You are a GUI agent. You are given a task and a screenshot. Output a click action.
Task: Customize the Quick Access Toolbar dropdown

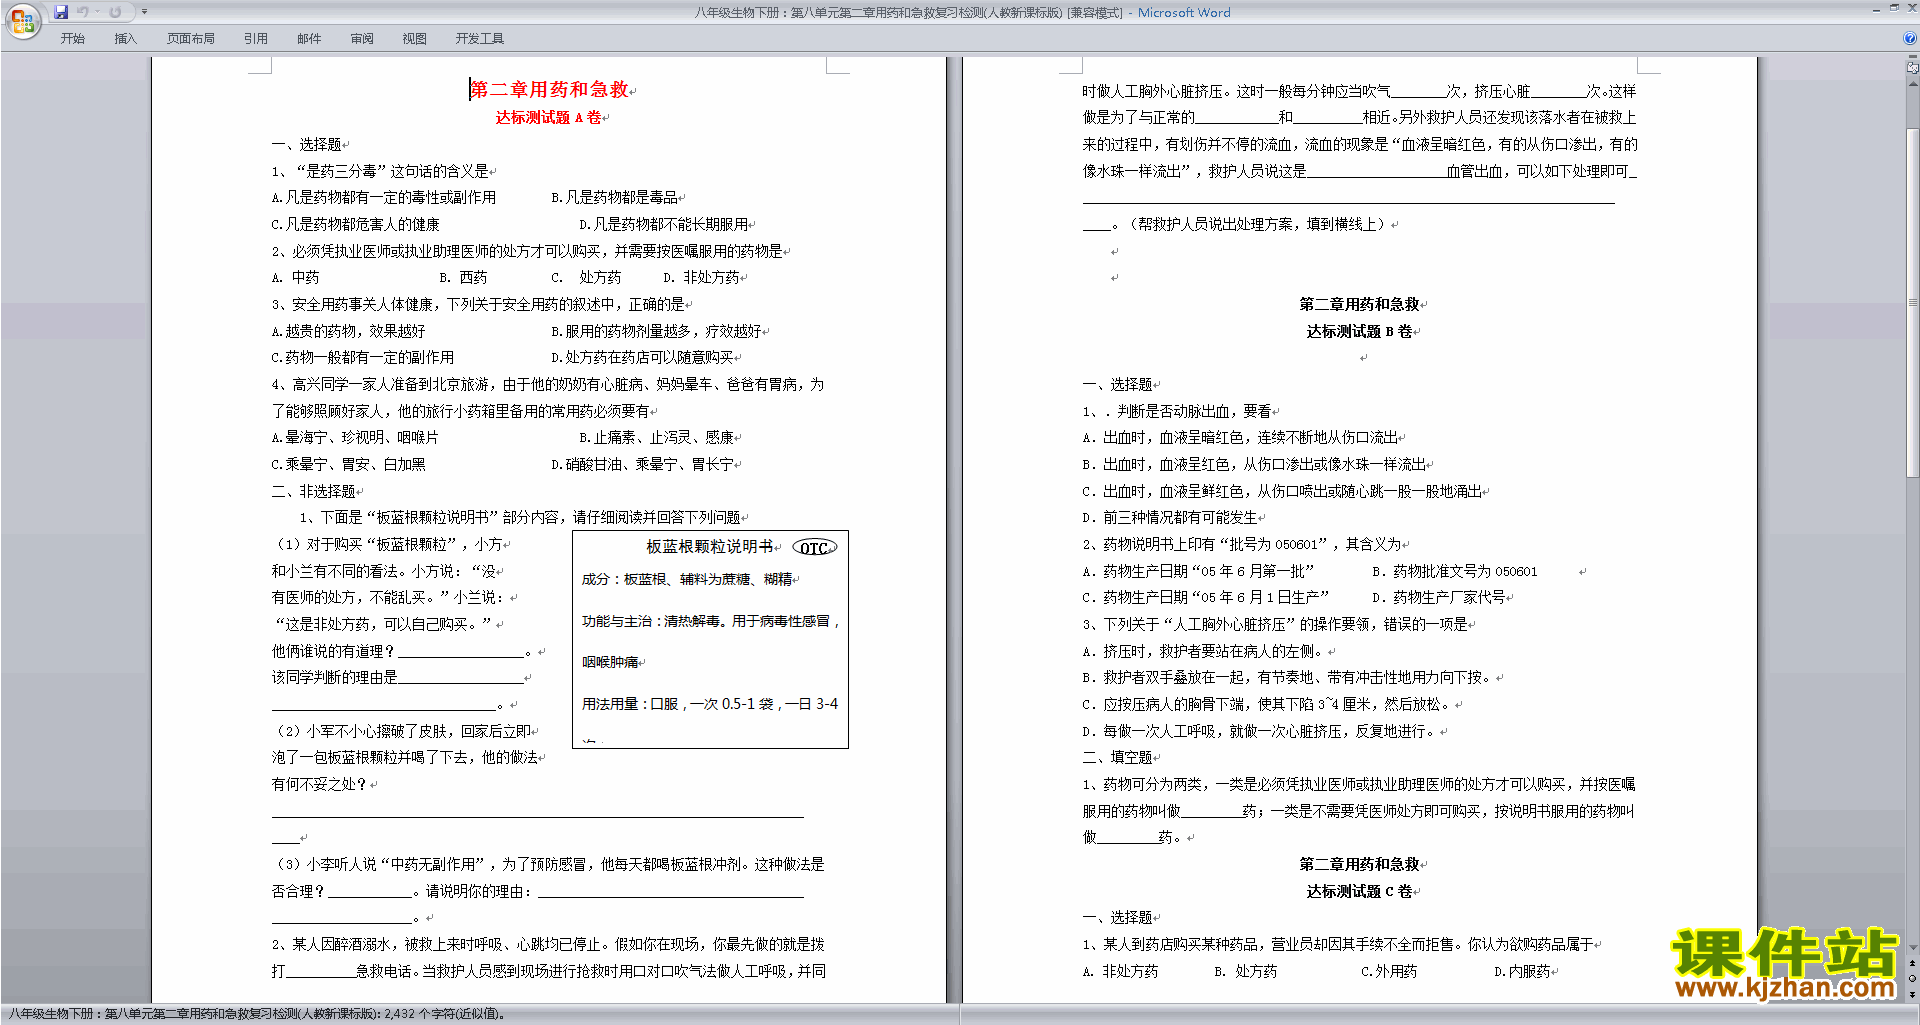point(144,12)
